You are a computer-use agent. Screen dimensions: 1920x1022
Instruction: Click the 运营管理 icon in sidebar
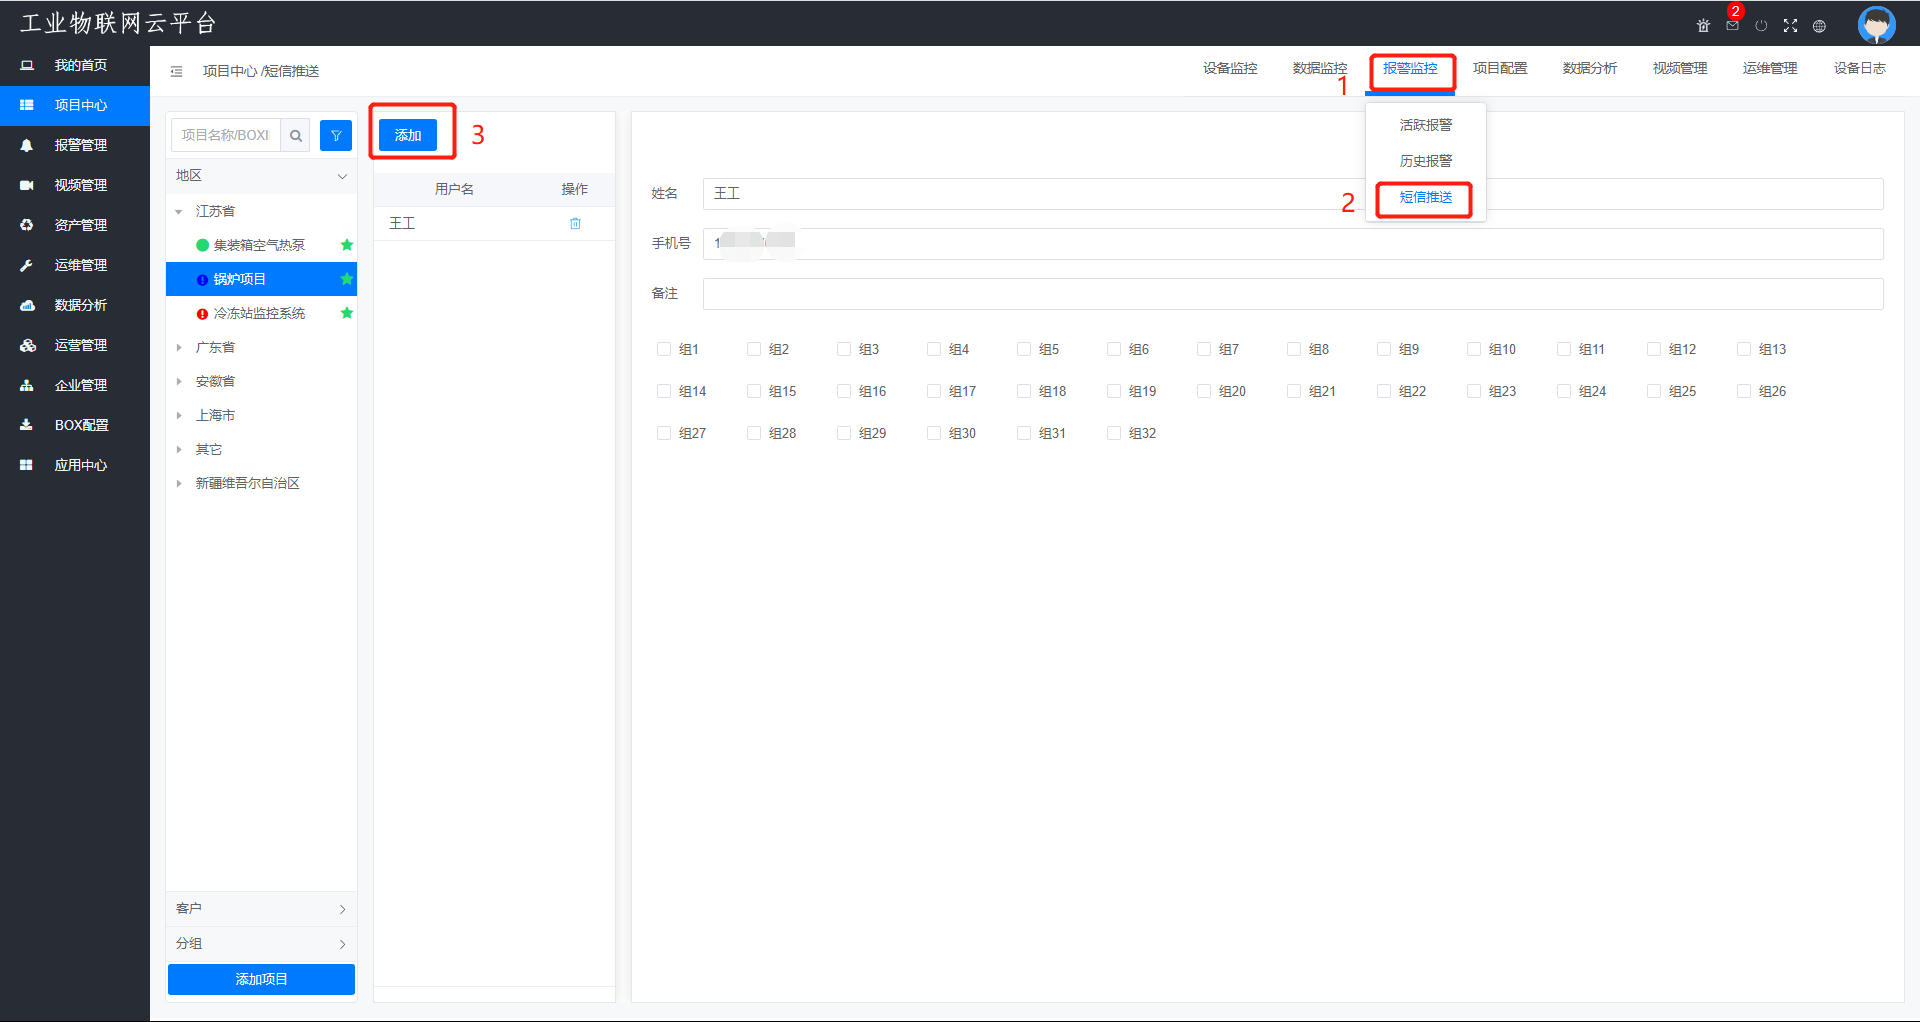[27, 345]
